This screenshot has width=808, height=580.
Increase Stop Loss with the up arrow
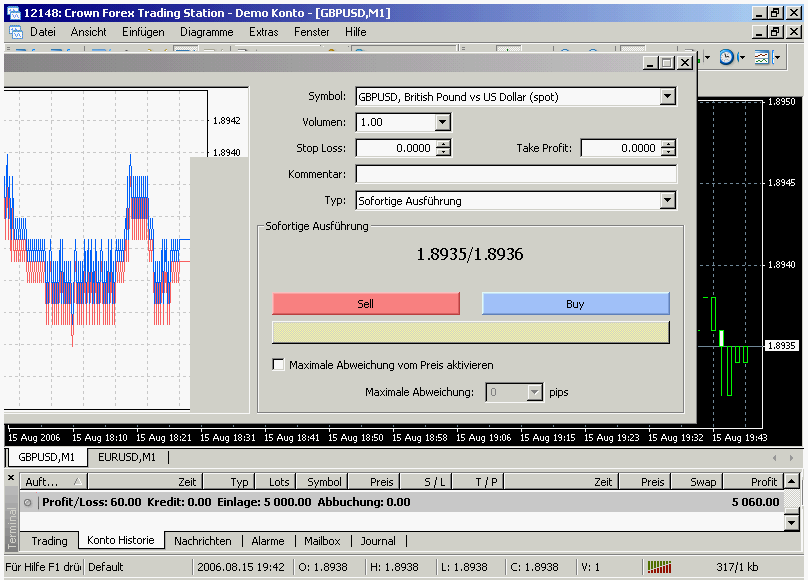pos(443,143)
